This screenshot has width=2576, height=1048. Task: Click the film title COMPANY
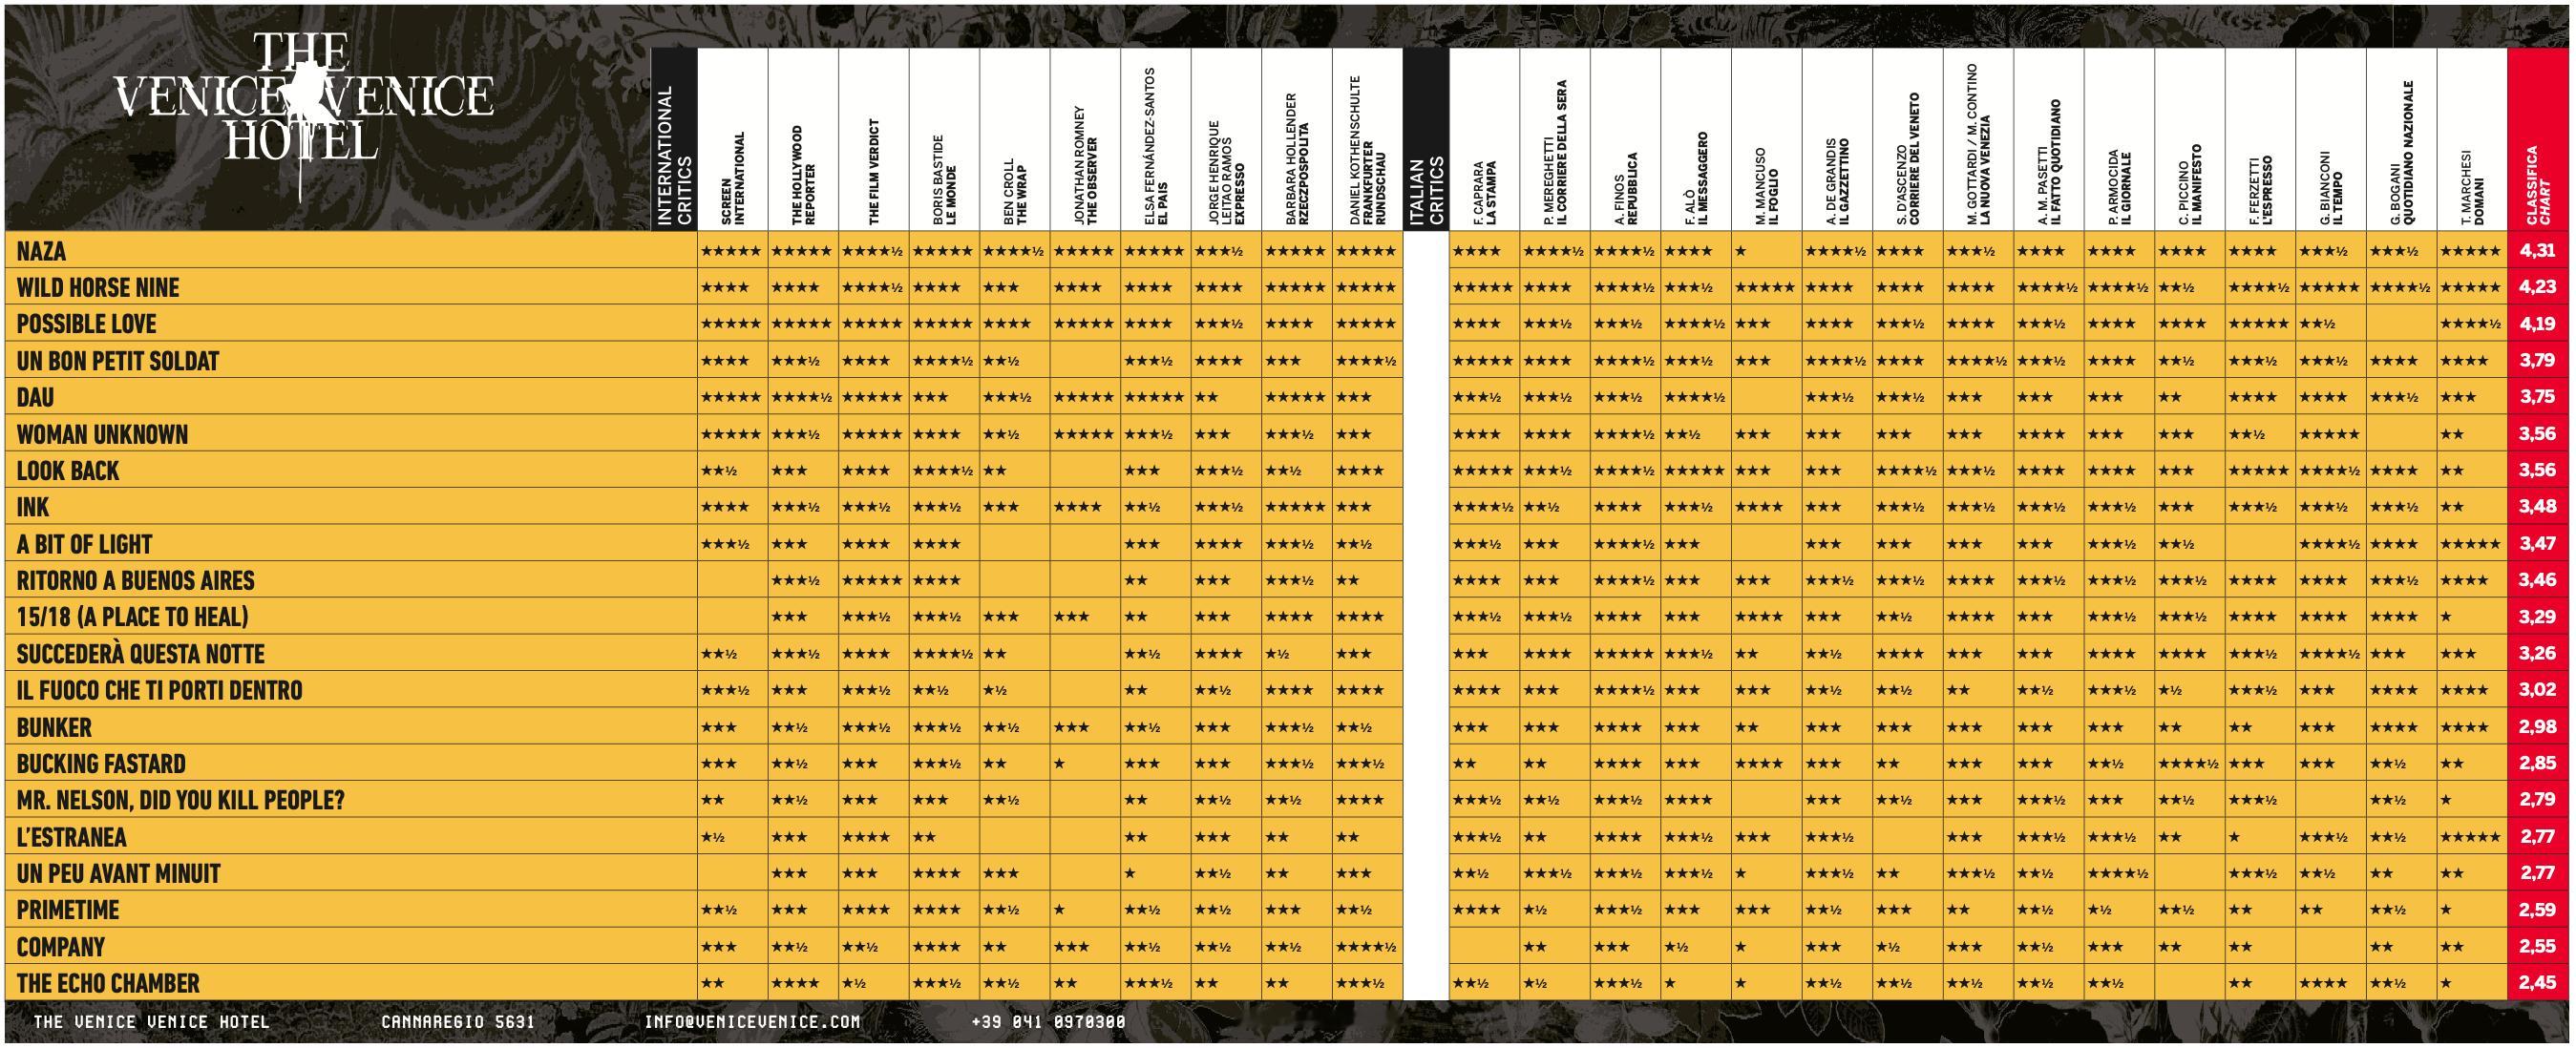[61, 947]
